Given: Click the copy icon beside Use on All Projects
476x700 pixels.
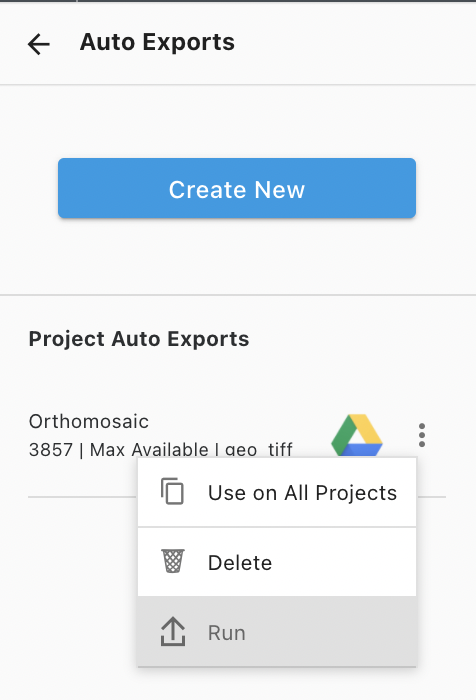Looking at the screenshot, I should pos(172,491).
